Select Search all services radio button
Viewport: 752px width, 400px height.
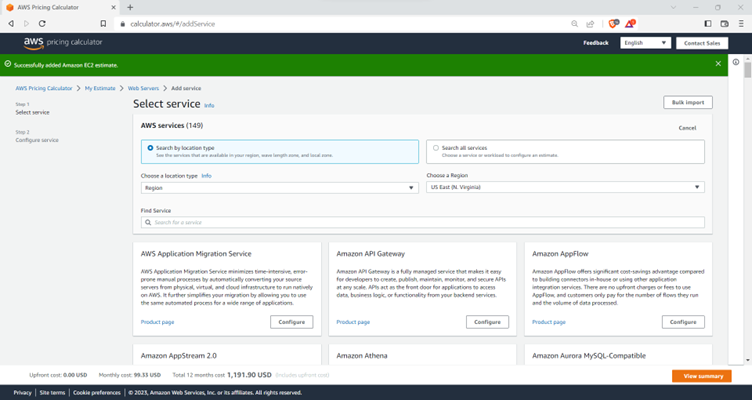coord(436,148)
